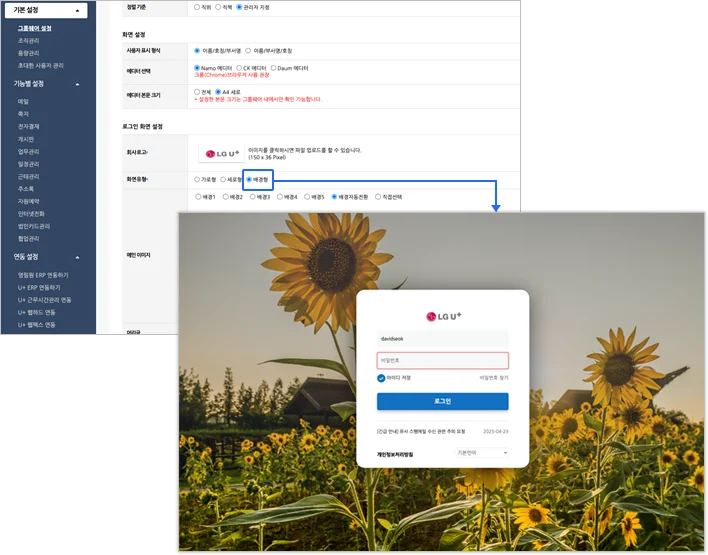Click the 비밀번호 password input field
Viewport: 708px width, 555px height.
coord(442,360)
